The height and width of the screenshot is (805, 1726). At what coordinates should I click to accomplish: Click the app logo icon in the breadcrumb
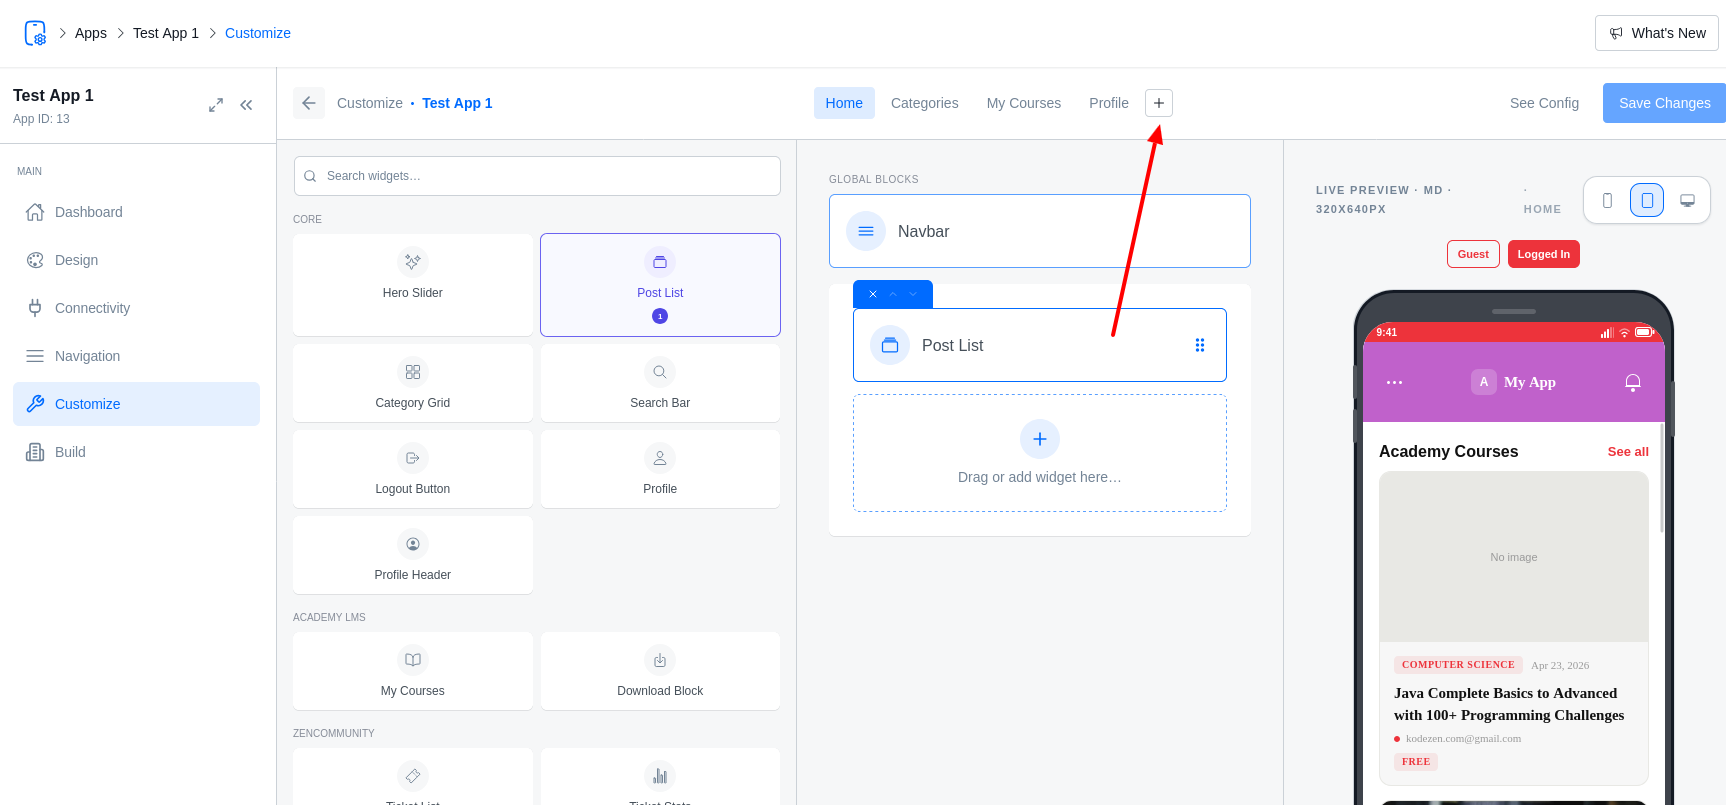(35, 33)
